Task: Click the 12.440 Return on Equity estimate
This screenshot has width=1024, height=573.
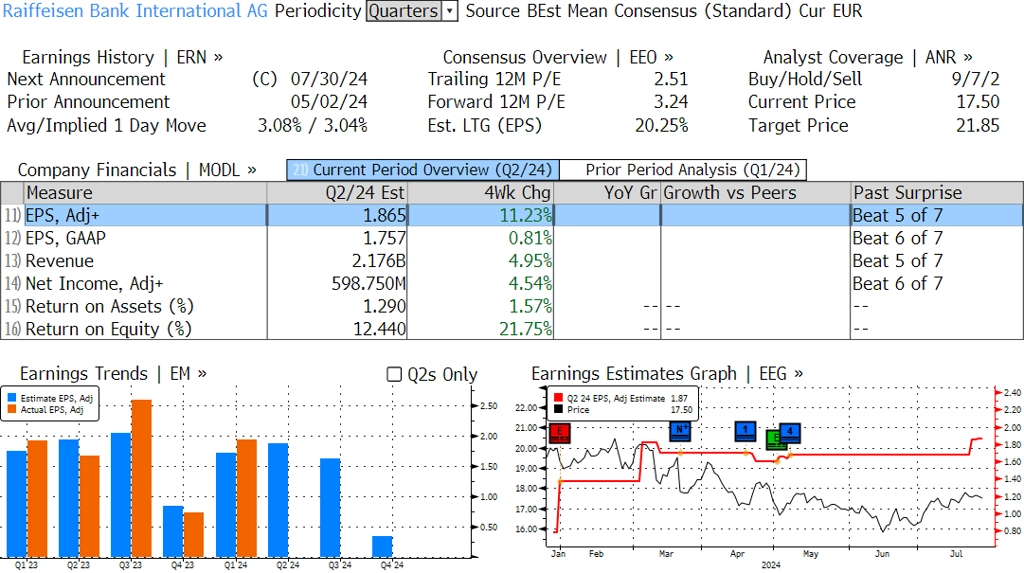Action: point(380,329)
